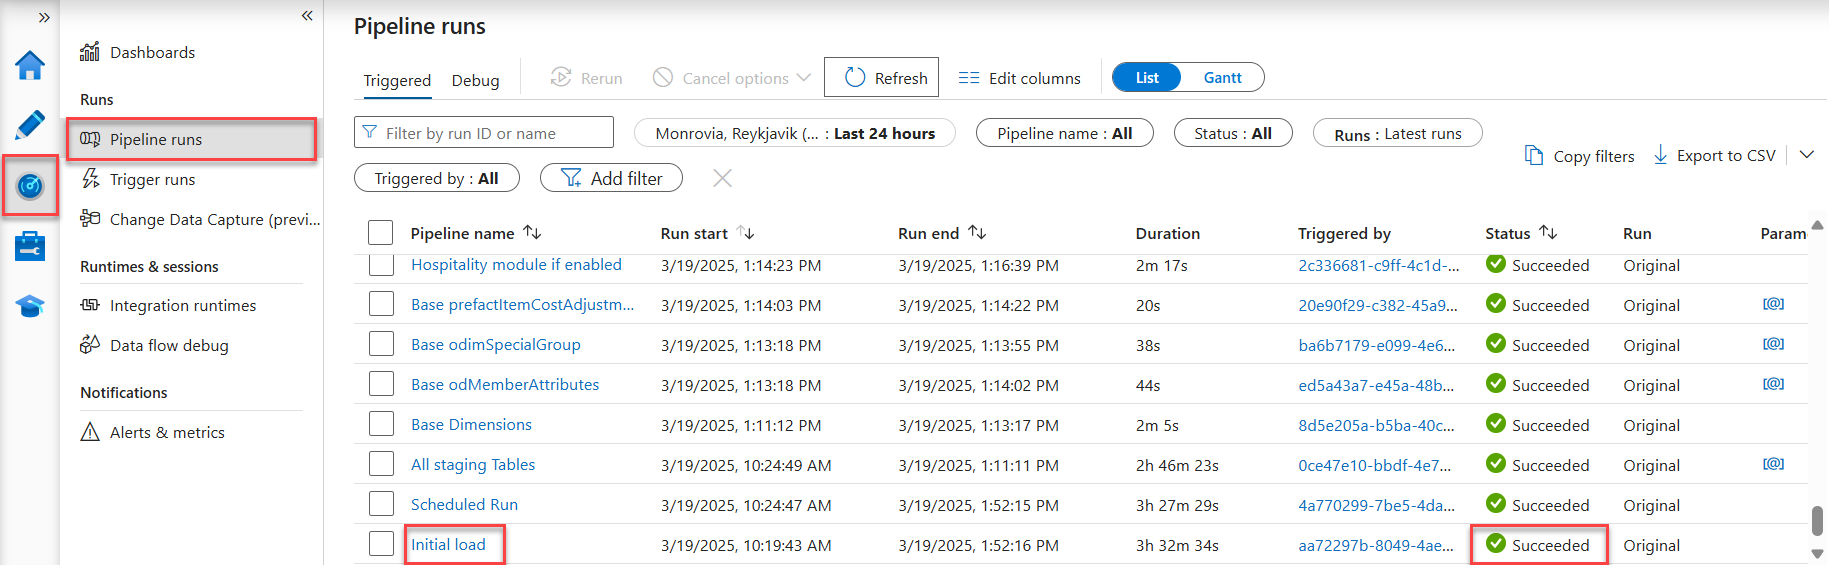This screenshot has height=565, width=1829.
Task: Sort by Pipeline name column arrows
Action: point(532,233)
